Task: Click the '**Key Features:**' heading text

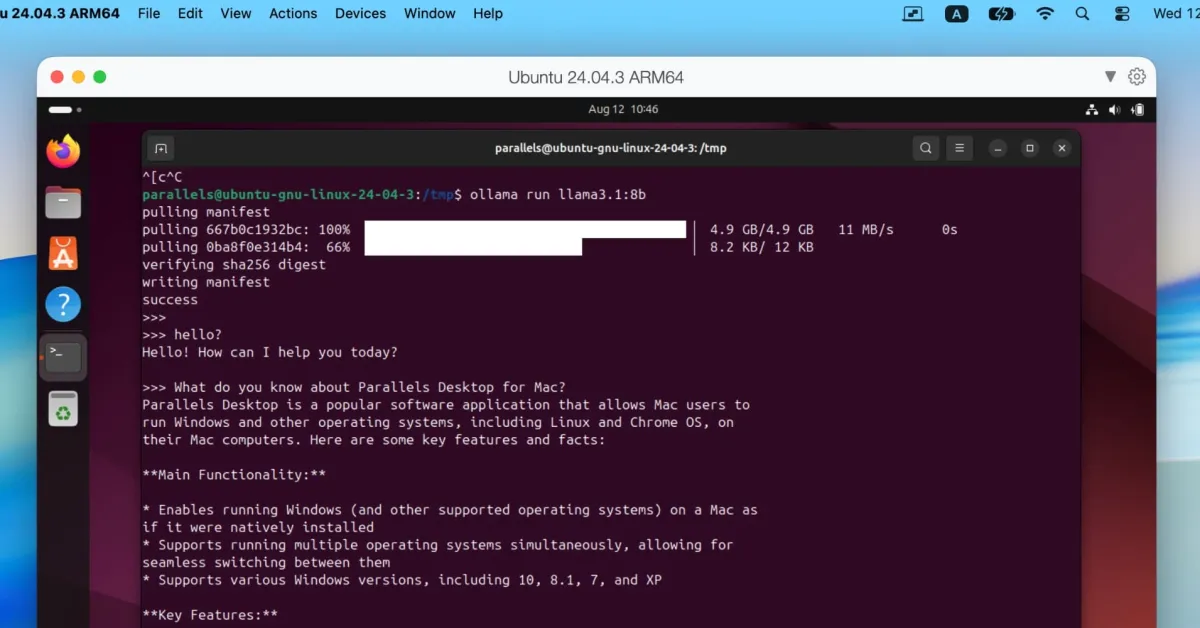Action: click(210, 615)
